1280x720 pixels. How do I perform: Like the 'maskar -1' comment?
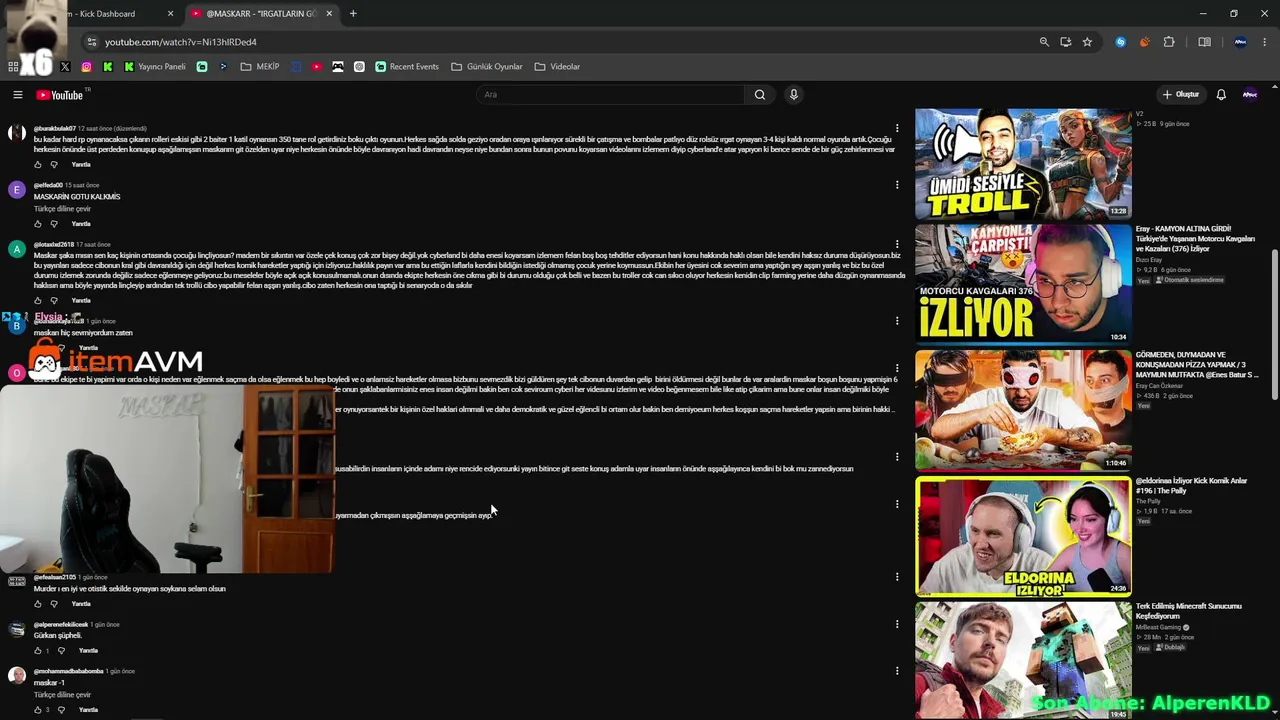[38, 710]
